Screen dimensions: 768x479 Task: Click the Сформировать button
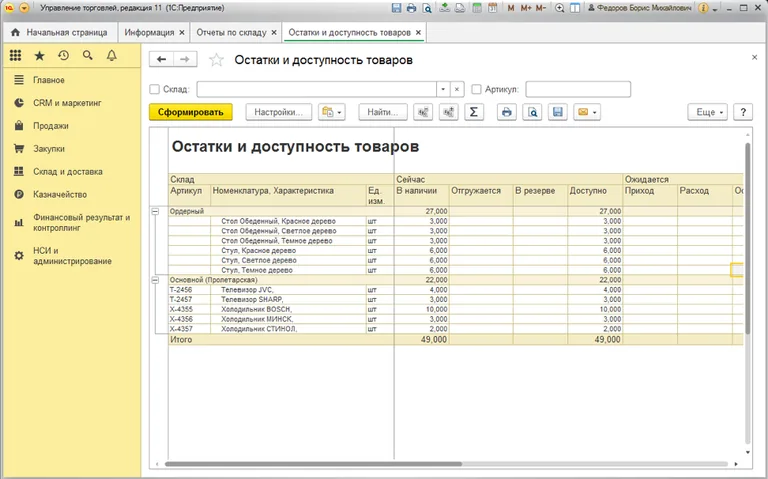pyautogui.click(x=190, y=112)
